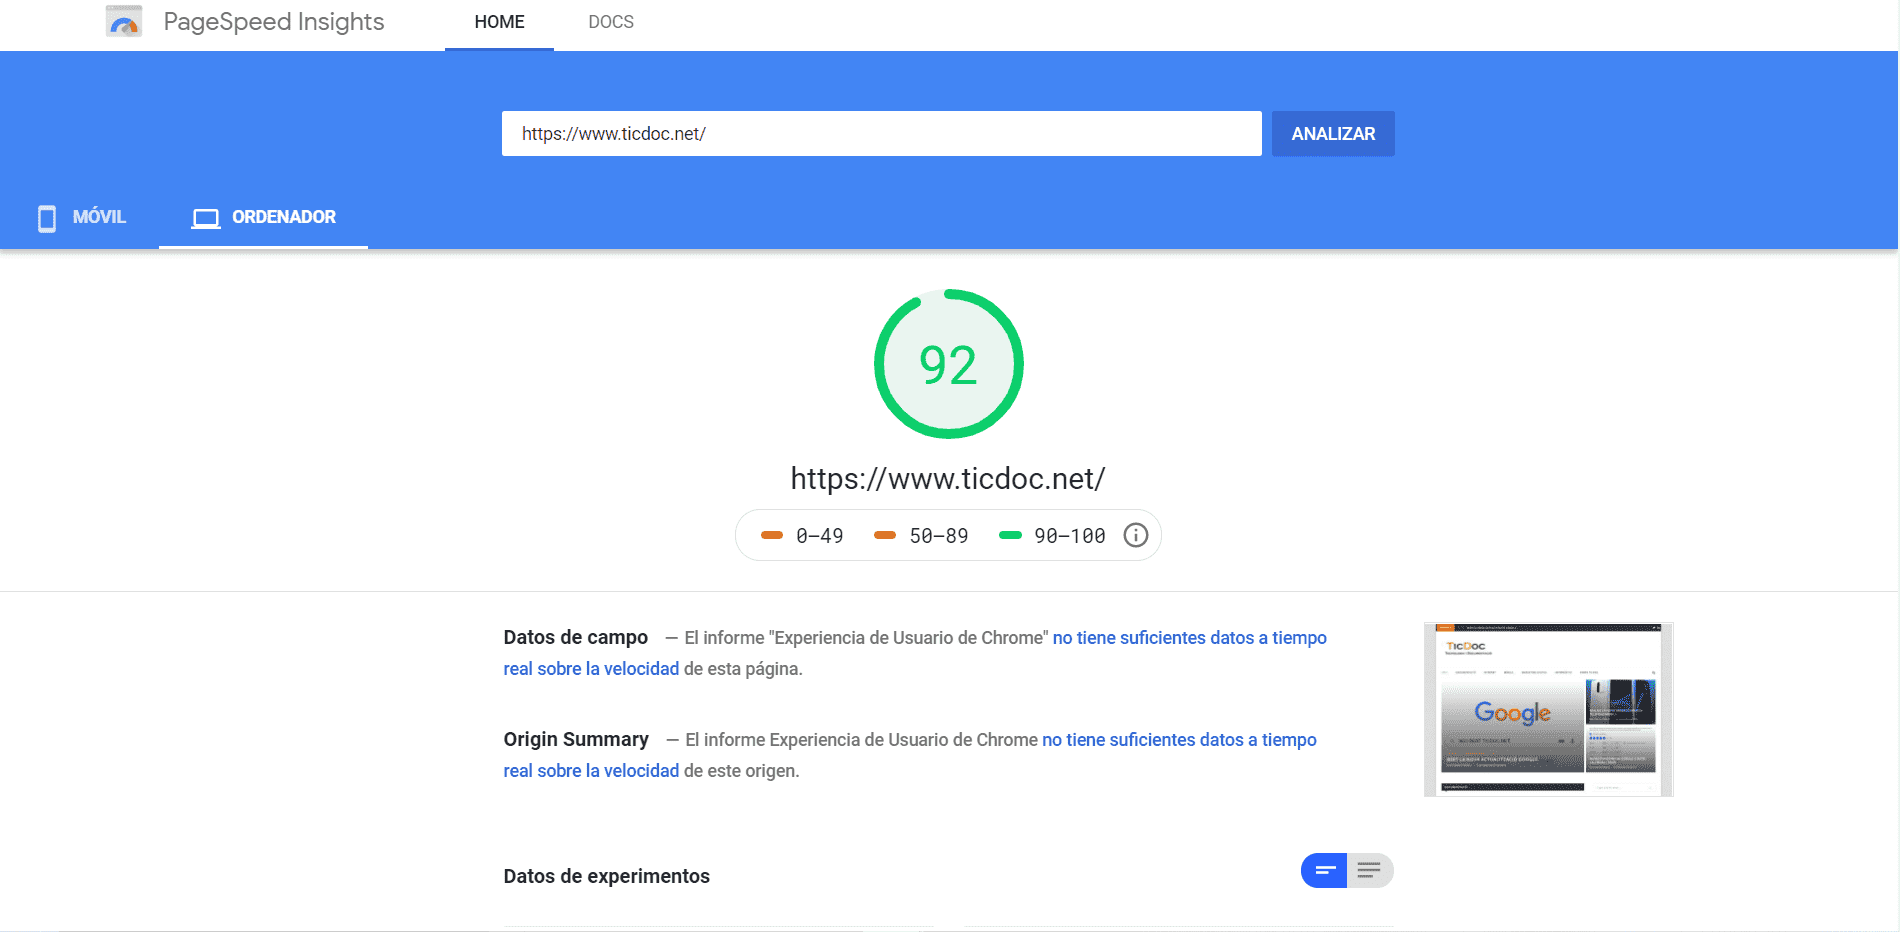The image size is (1900, 932).
Task: Click the Datos de experimentos heading
Action: (x=606, y=876)
